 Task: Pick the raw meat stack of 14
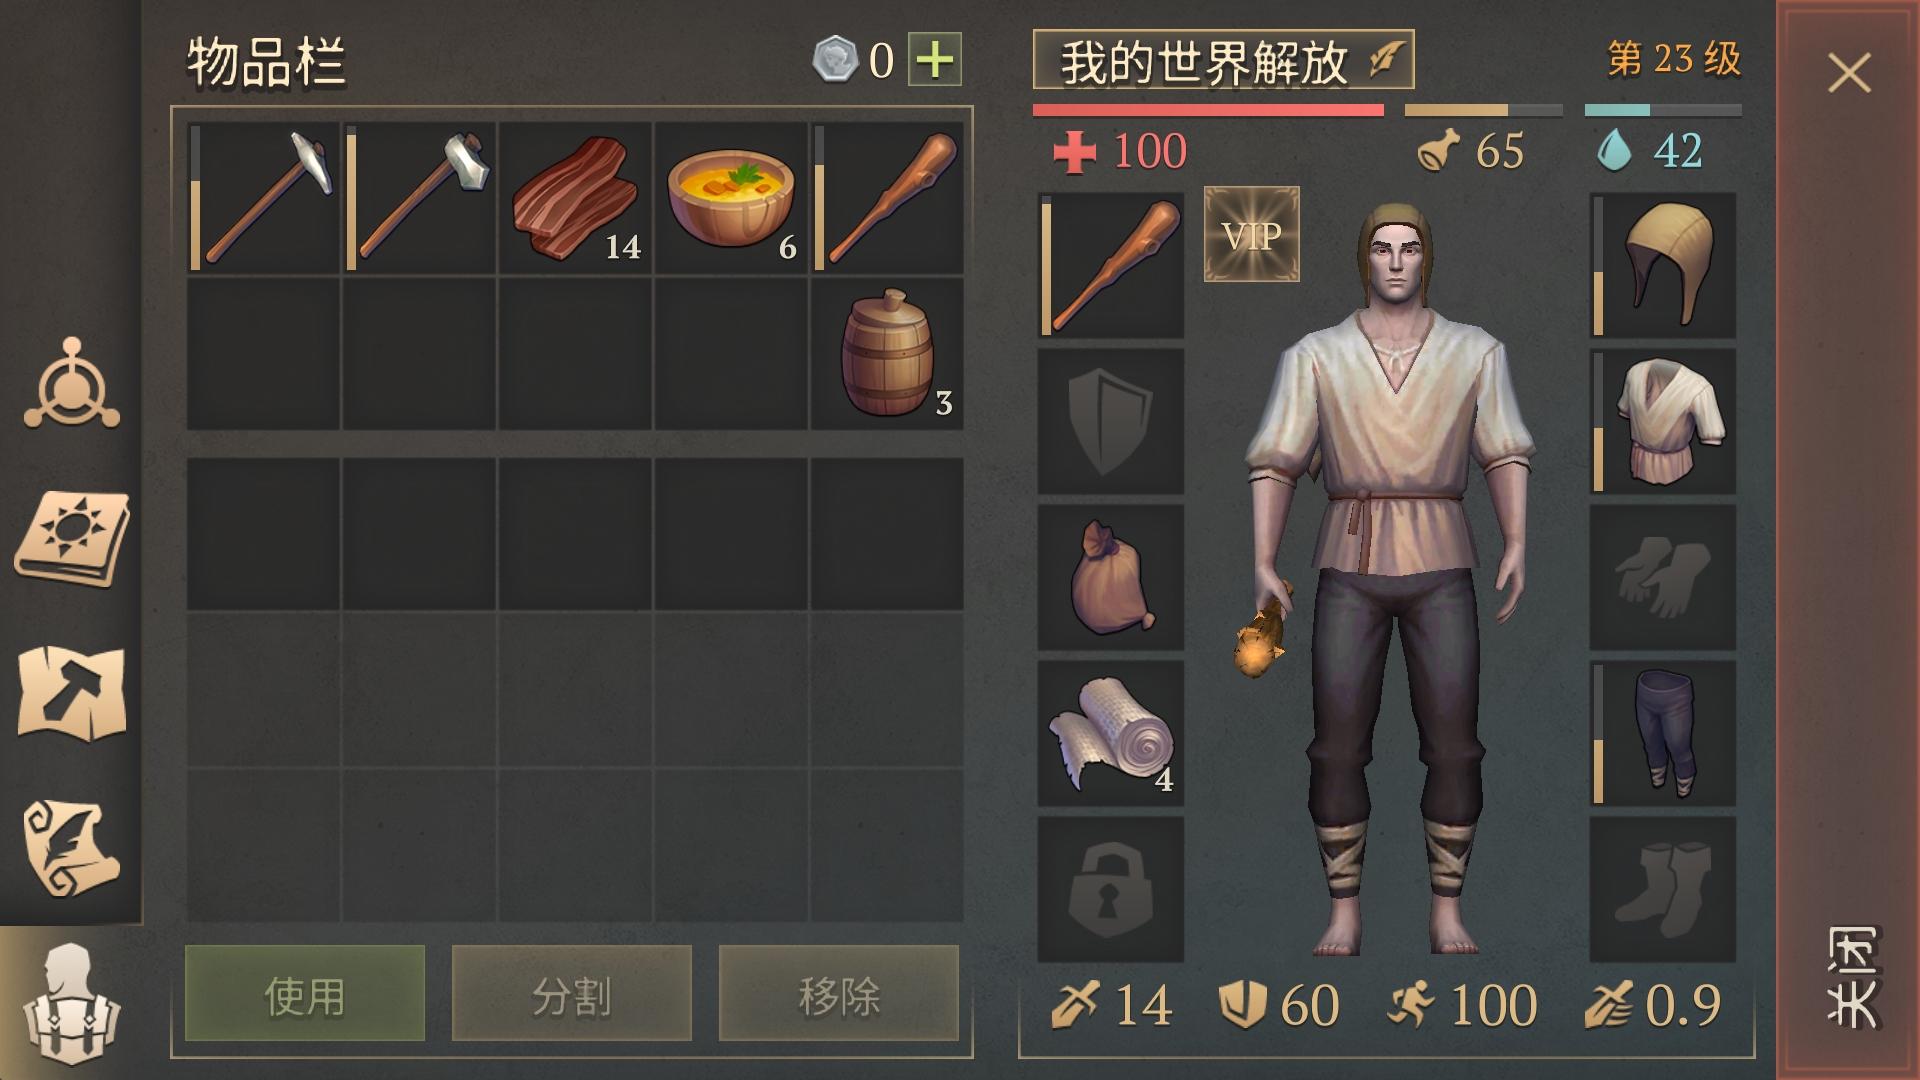(x=575, y=198)
